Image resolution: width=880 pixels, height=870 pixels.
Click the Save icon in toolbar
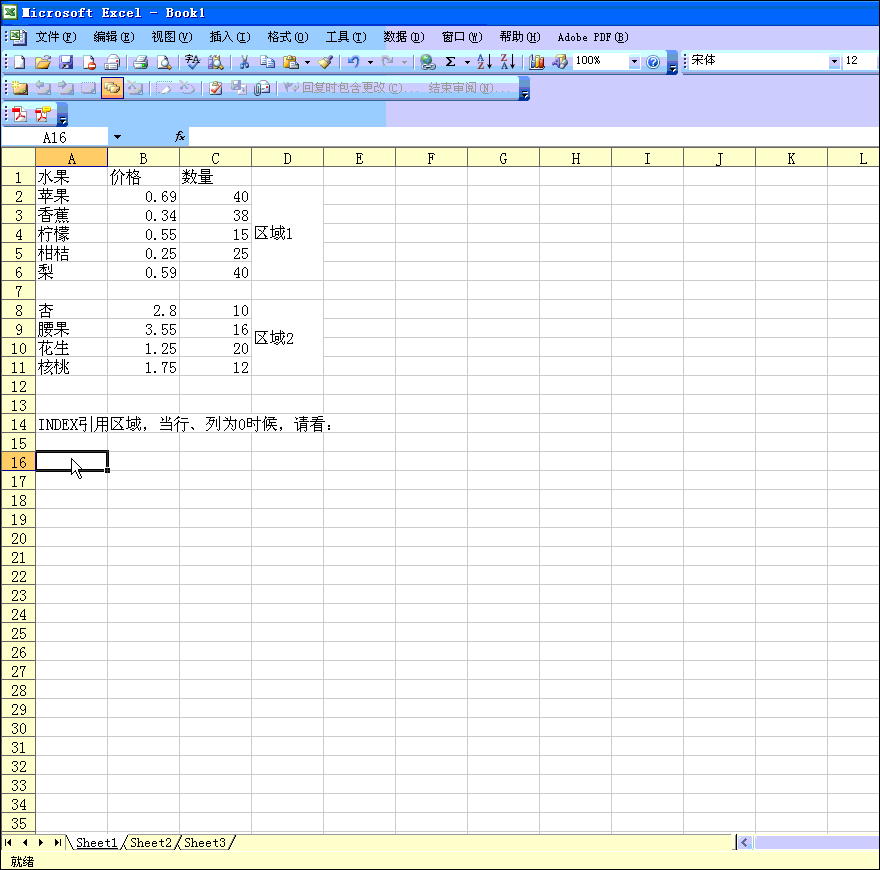click(66, 62)
